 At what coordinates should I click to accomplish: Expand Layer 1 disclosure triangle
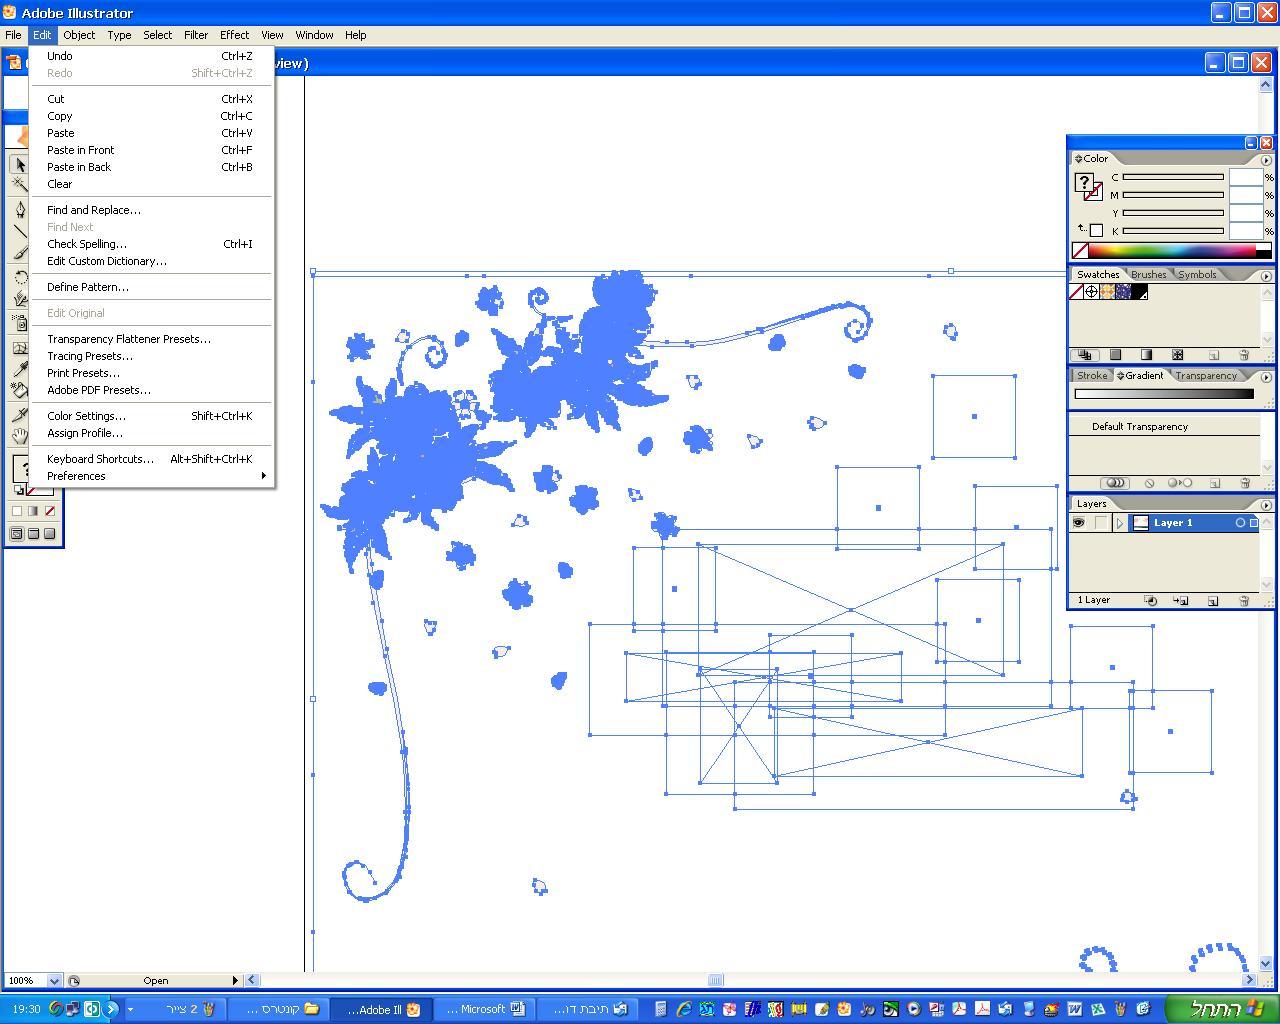[1120, 523]
